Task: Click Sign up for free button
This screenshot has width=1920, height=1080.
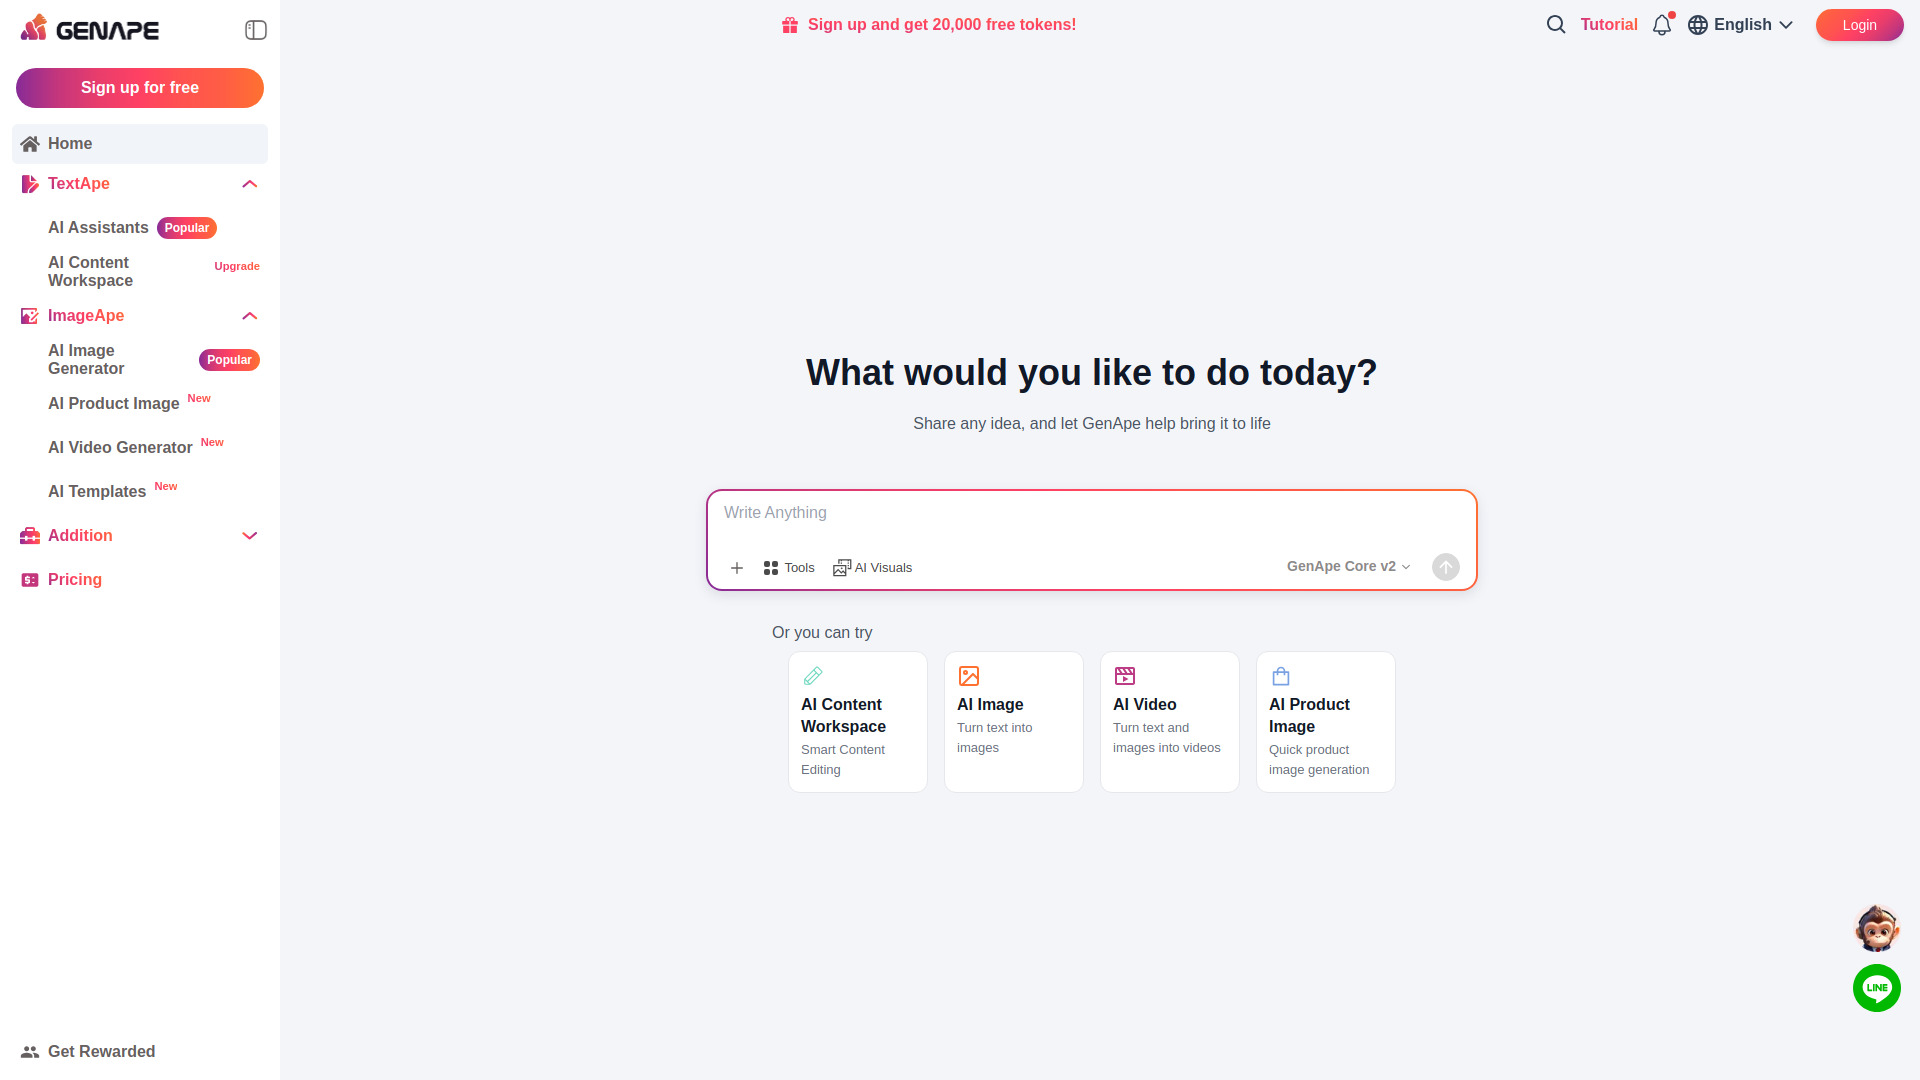Action: click(x=140, y=88)
